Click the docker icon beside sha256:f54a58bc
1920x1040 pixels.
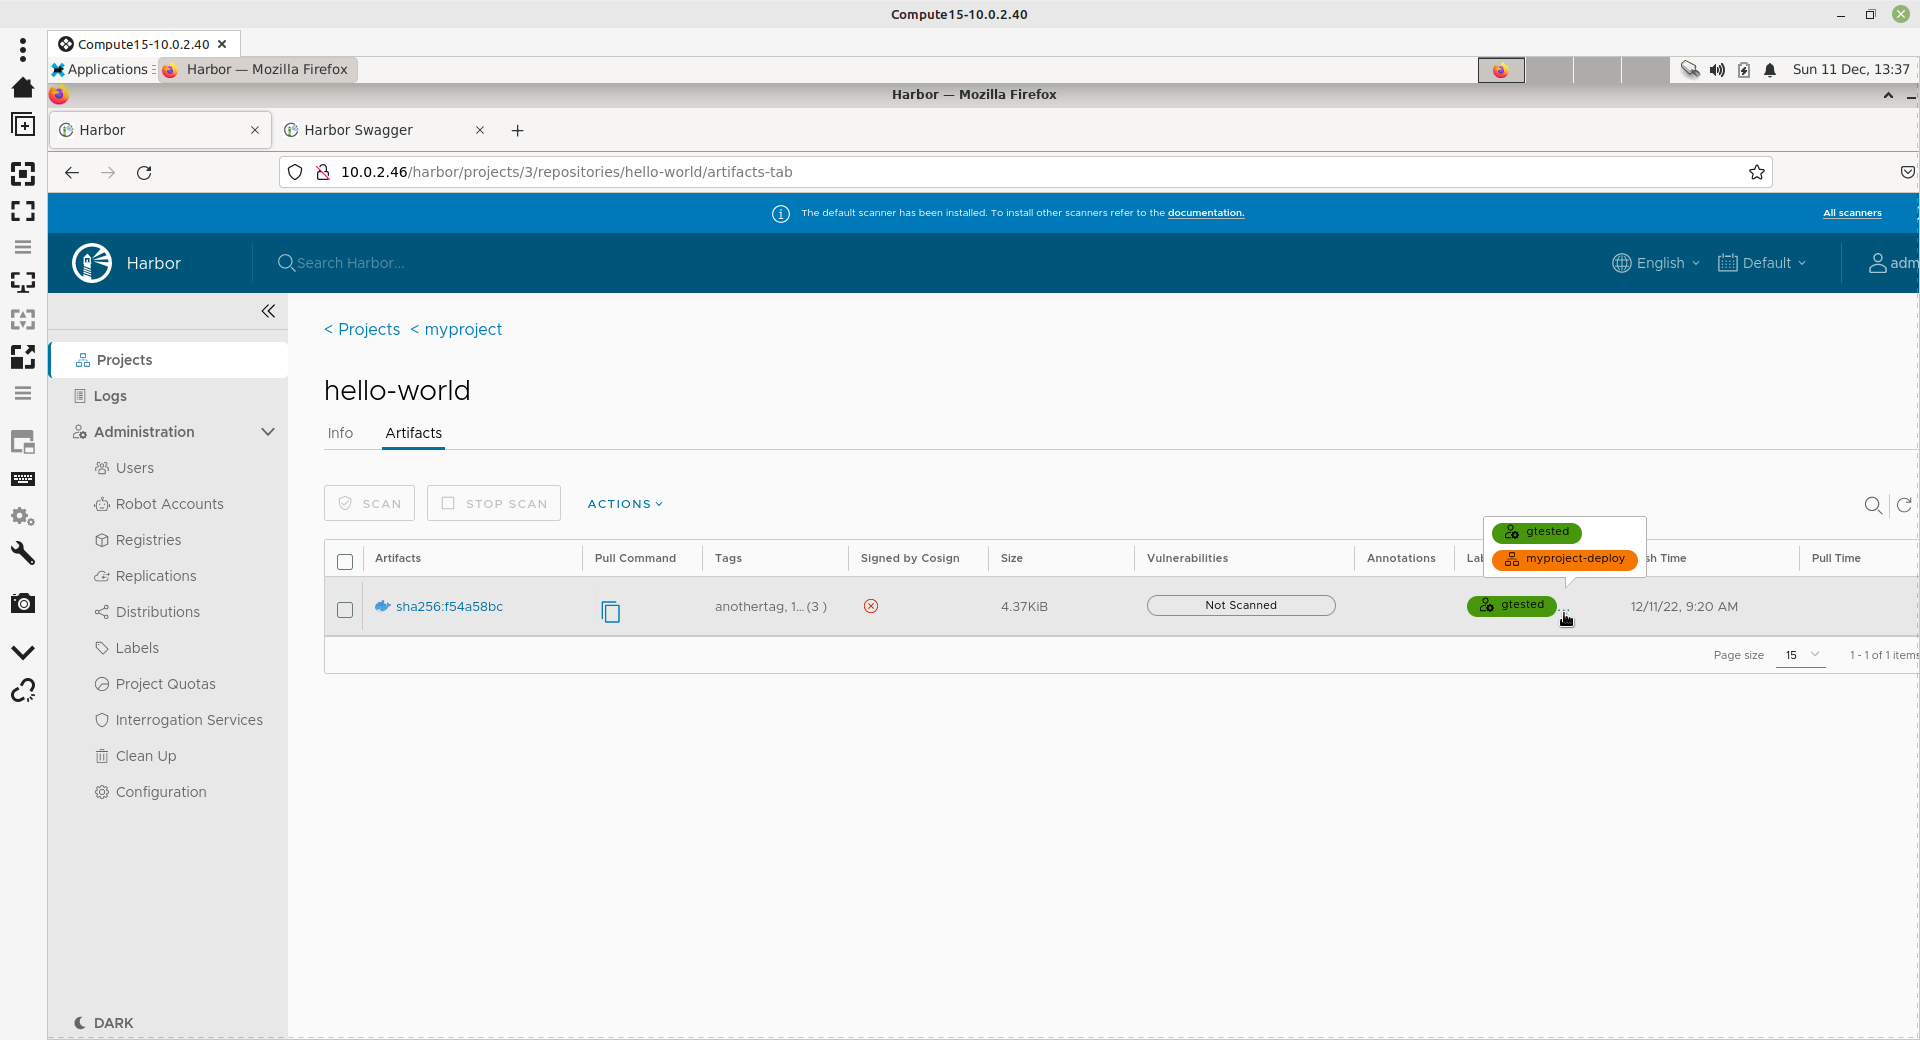(382, 606)
